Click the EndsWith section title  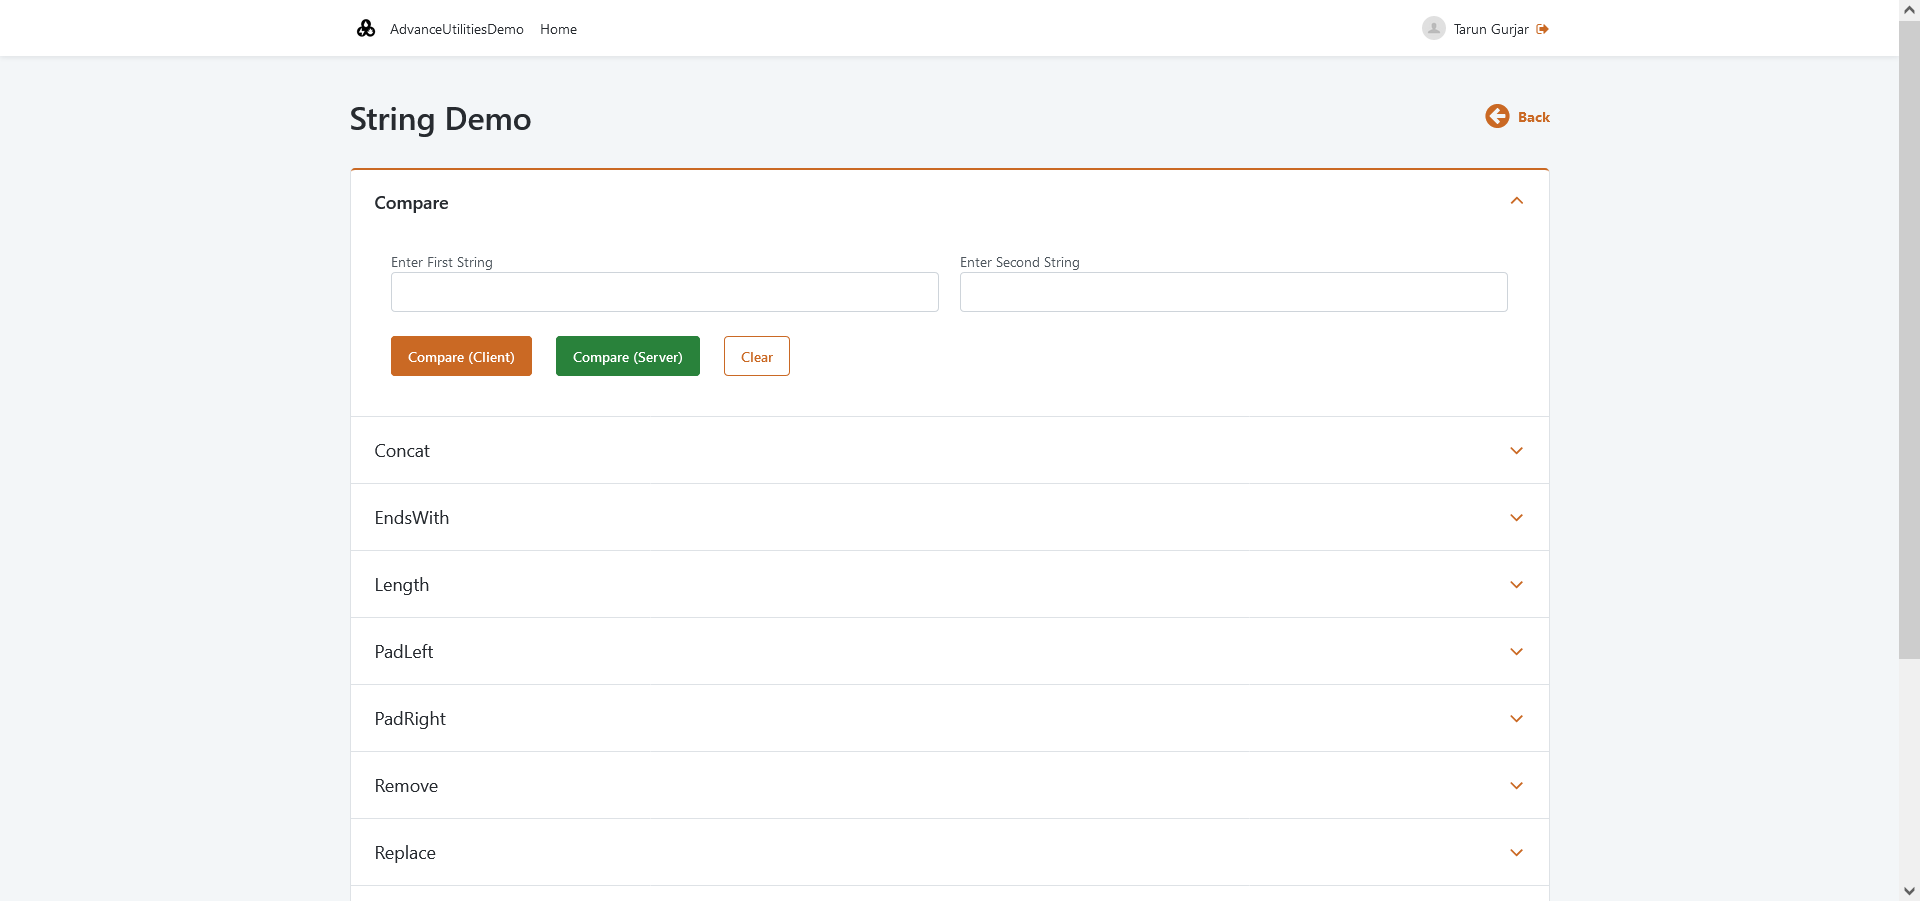click(x=412, y=518)
